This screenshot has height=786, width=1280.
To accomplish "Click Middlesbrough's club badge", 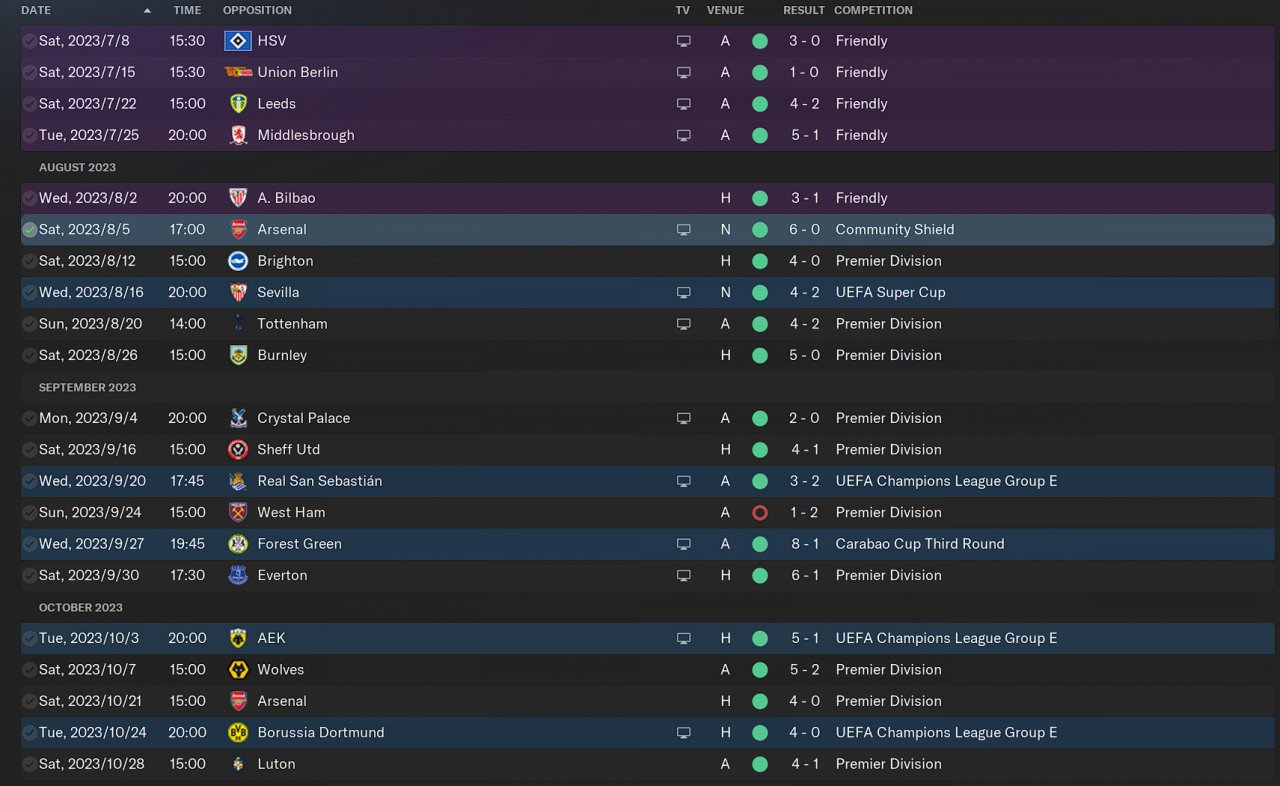I will (x=238, y=135).
